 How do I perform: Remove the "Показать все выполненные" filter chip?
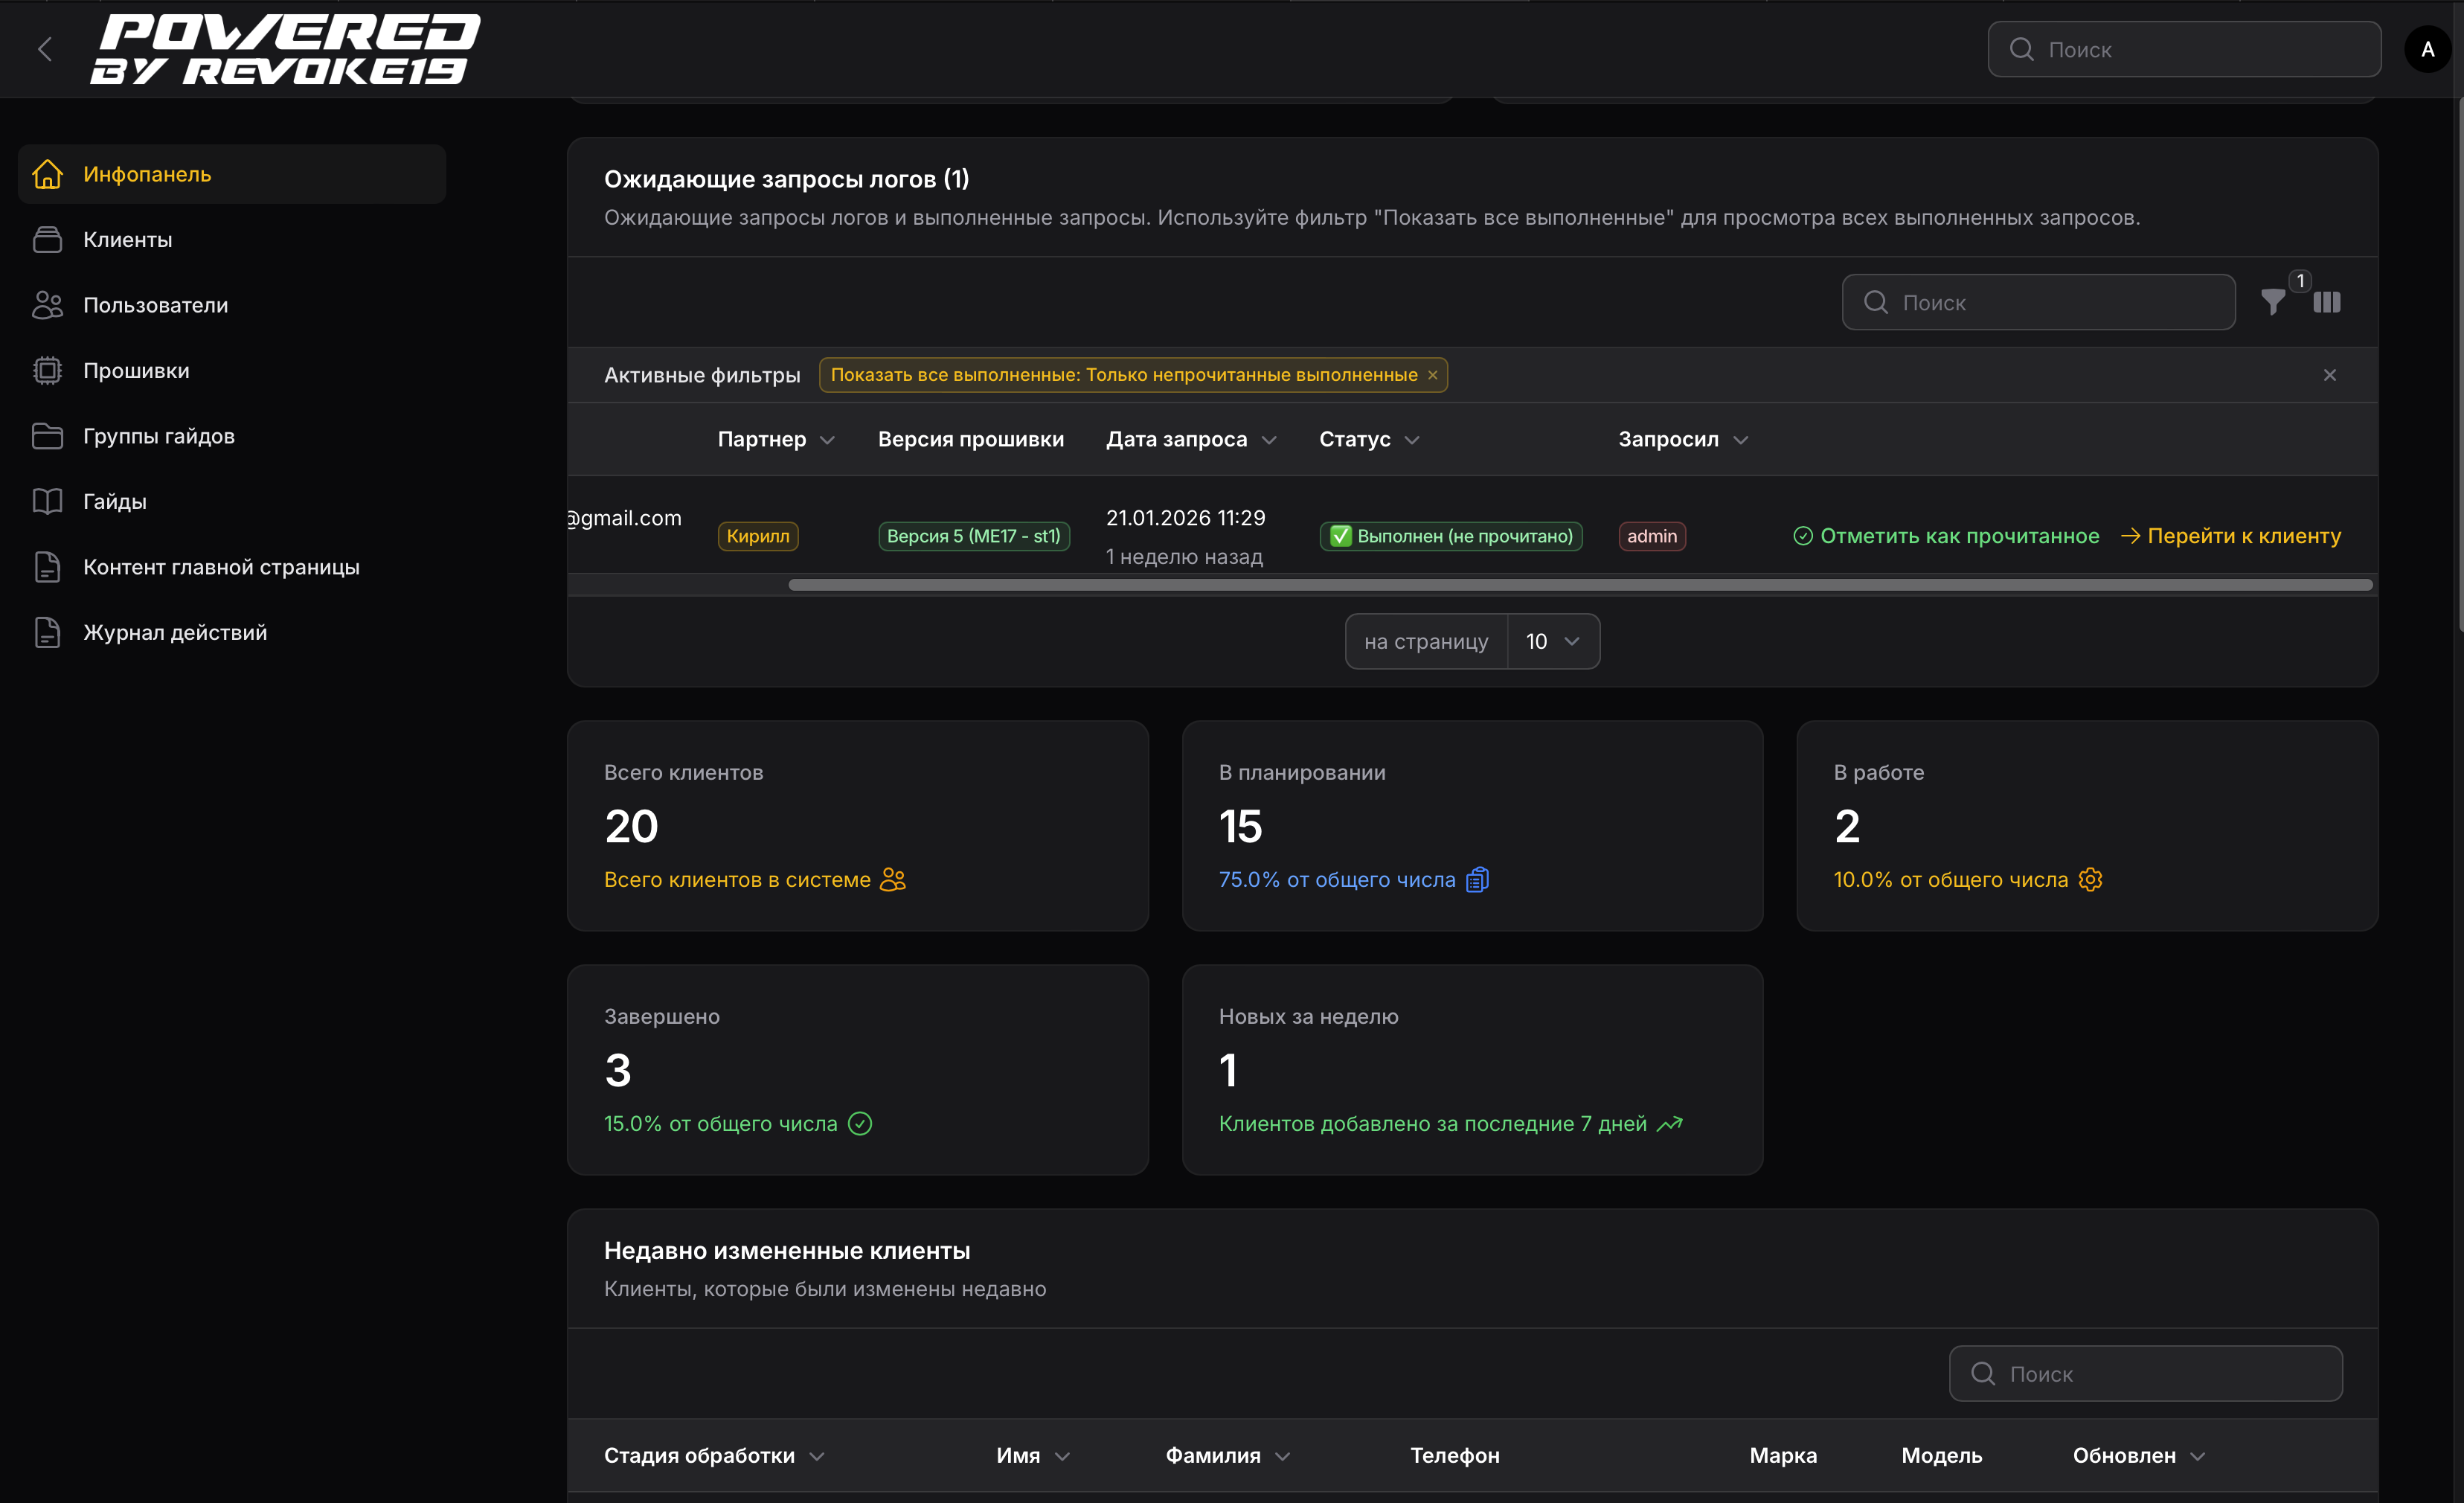click(1432, 375)
